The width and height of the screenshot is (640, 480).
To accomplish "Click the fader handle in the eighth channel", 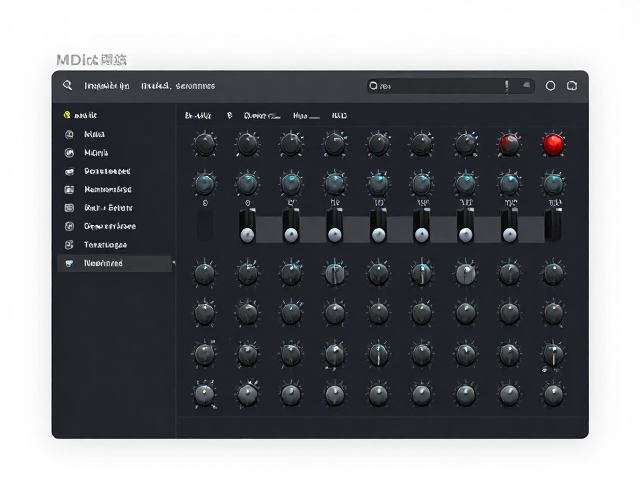I will (509, 235).
